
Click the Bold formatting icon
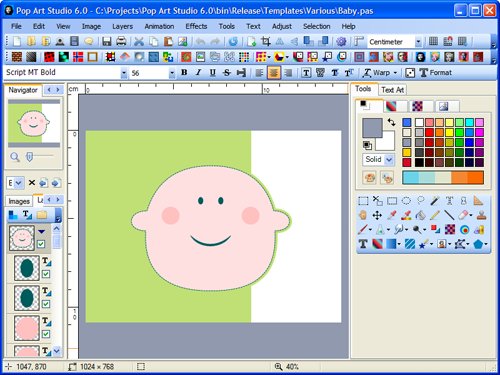pos(184,72)
